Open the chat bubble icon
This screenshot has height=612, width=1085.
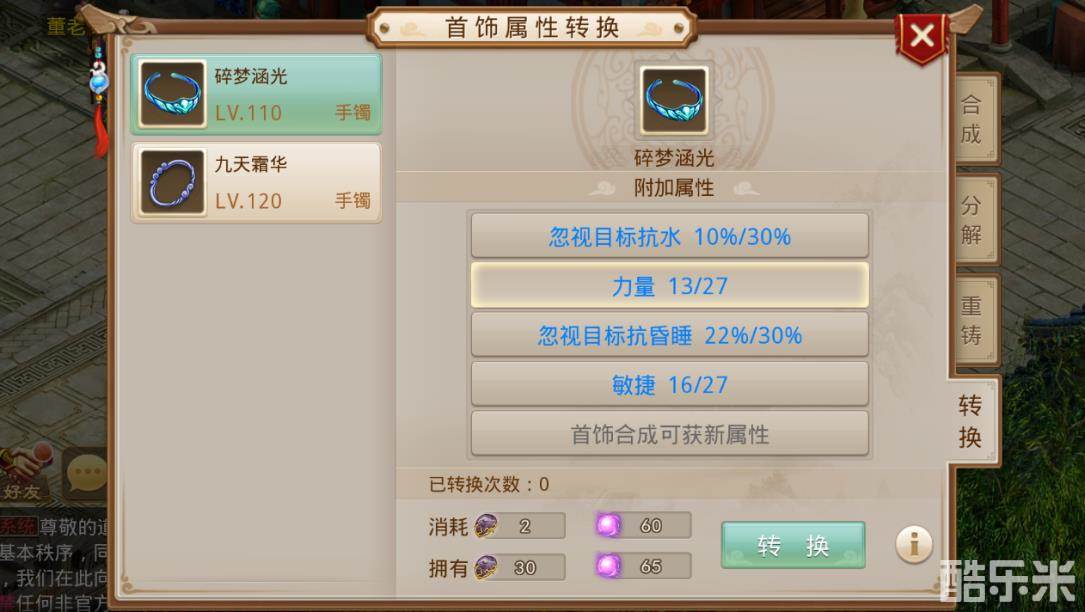tap(86, 474)
